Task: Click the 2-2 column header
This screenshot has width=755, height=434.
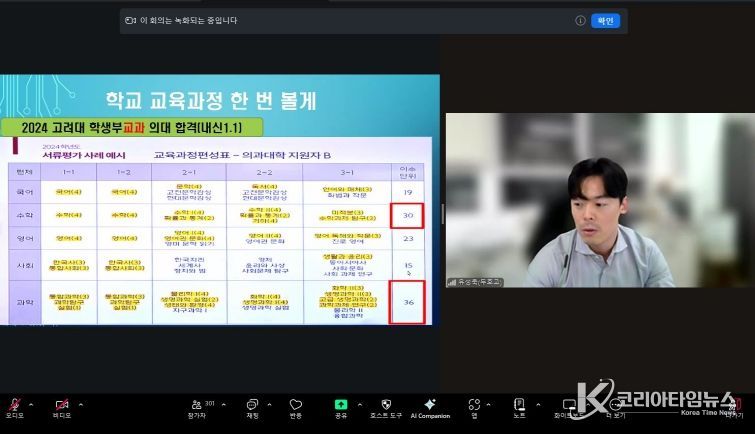Action: [x=264, y=172]
